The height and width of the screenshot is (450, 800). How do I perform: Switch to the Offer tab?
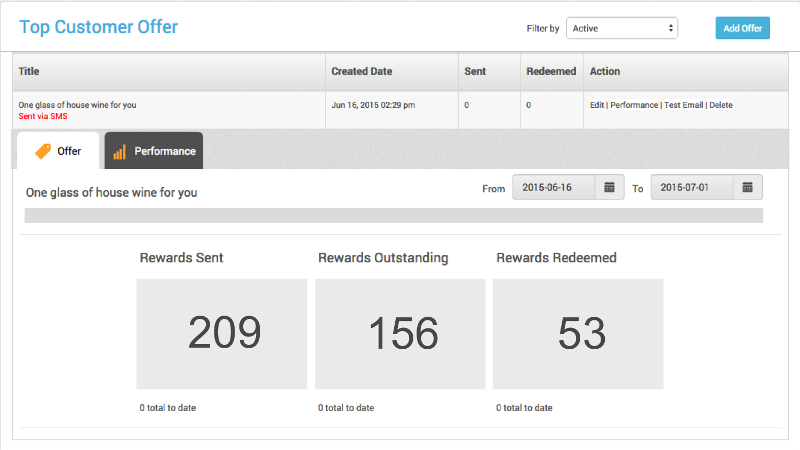[58, 151]
